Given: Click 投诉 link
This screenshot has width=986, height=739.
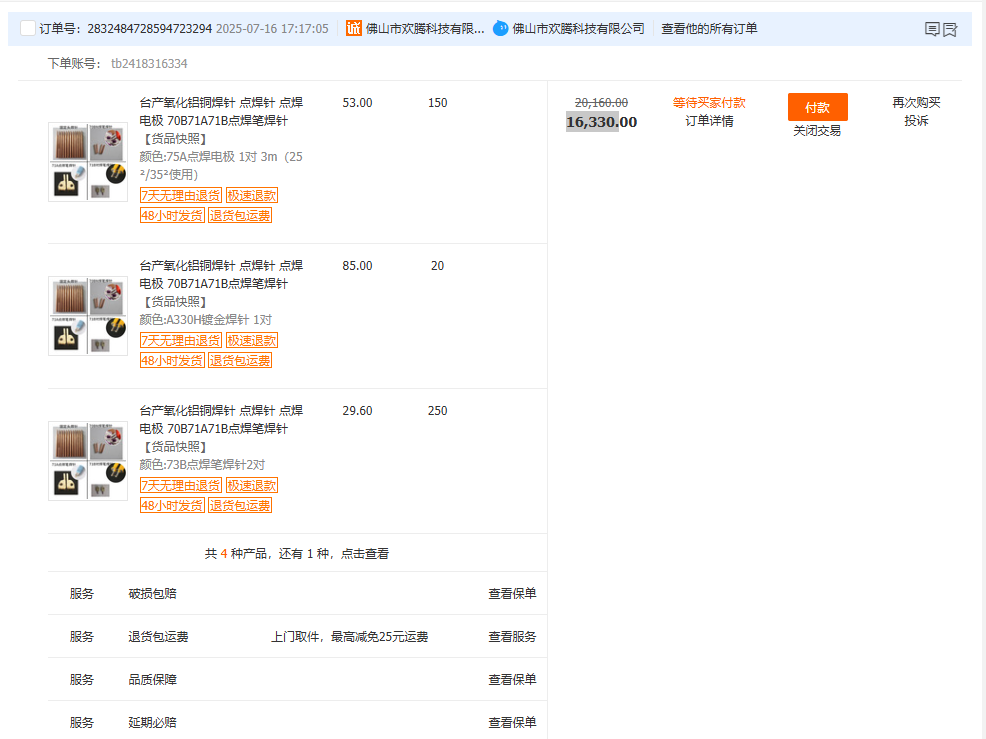Looking at the screenshot, I should (916, 121).
